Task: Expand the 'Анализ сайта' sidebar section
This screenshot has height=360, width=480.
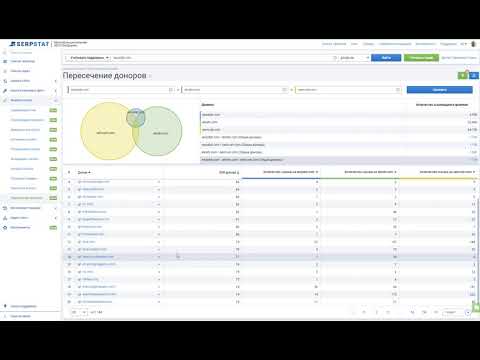Action: (30, 81)
